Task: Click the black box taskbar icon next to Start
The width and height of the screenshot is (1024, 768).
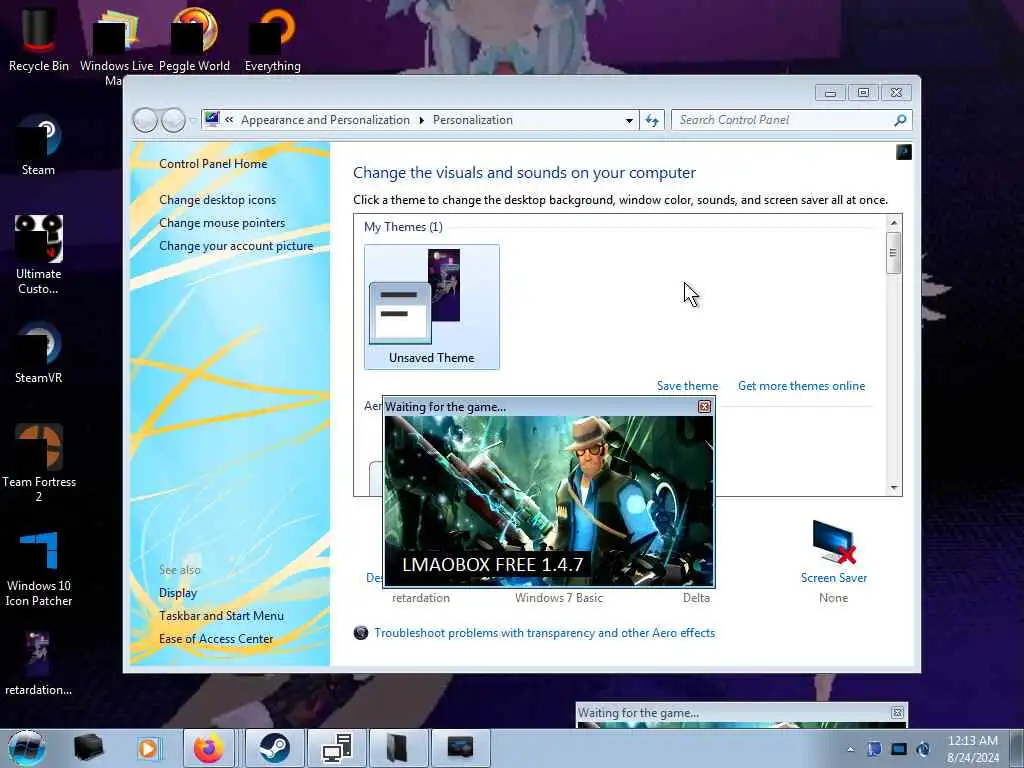Action: click(x=88, y=748)
